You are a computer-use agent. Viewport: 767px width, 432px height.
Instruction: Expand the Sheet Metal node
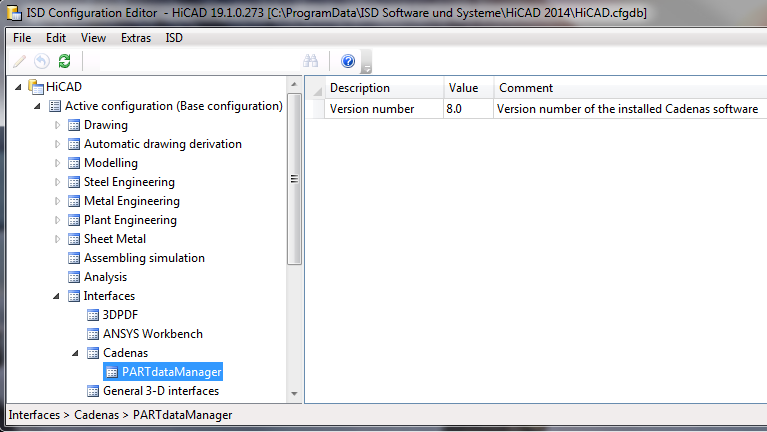[x=57, y=239]
